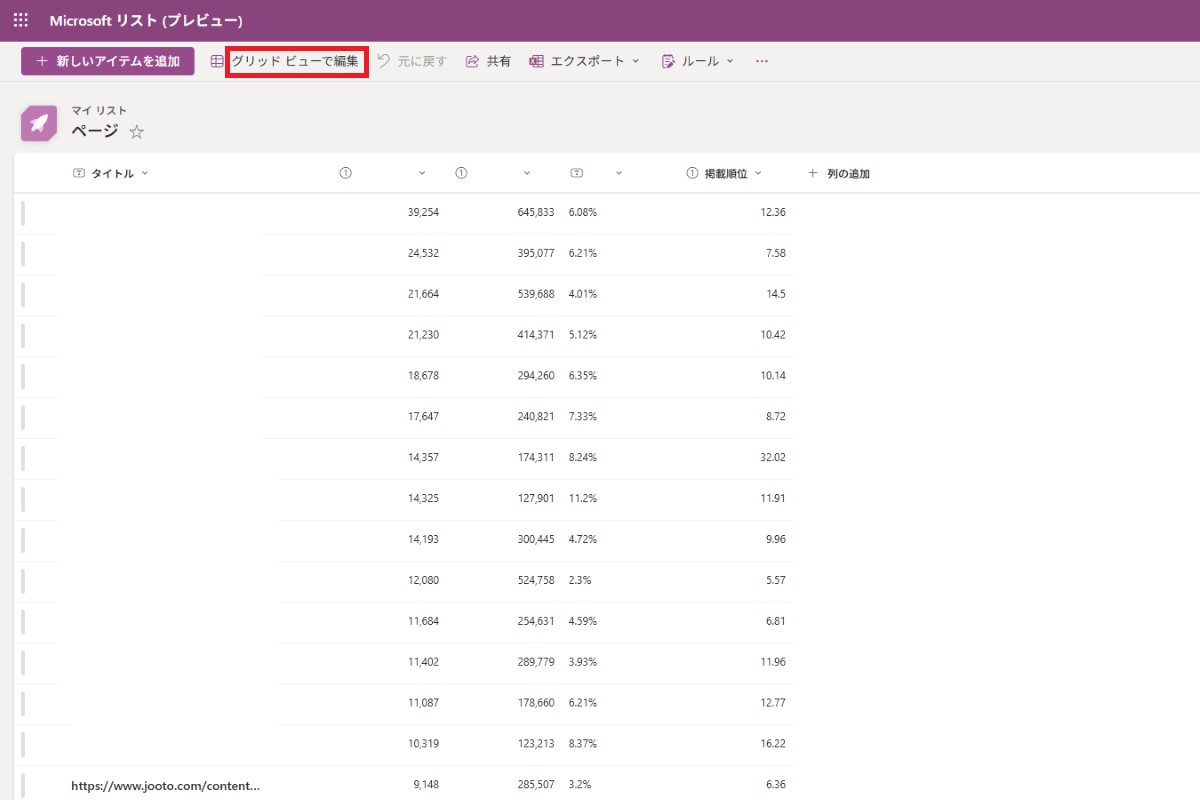Click the cell value 5.12%
This screenshot has height=800, width=1200.
pos(583,334)
